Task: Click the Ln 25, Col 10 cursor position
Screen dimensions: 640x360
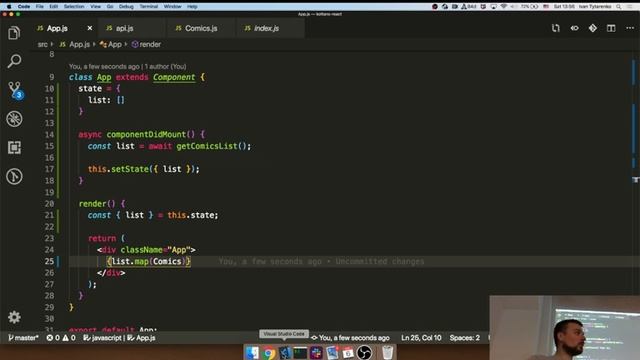Action: 421,338
